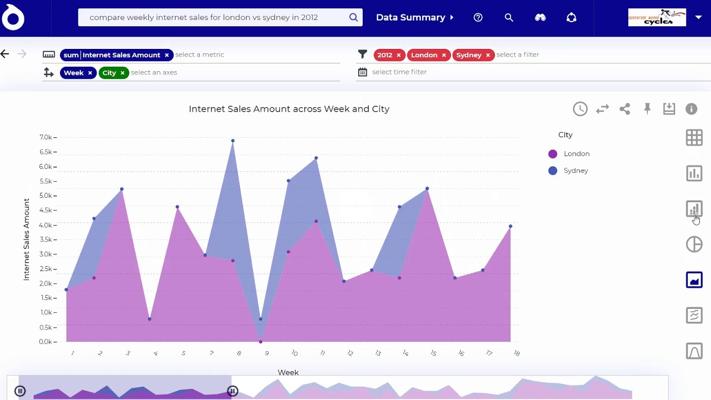711x400 pixels.
Task: Click the notification bell icon in header
Action: coord(571,17)
